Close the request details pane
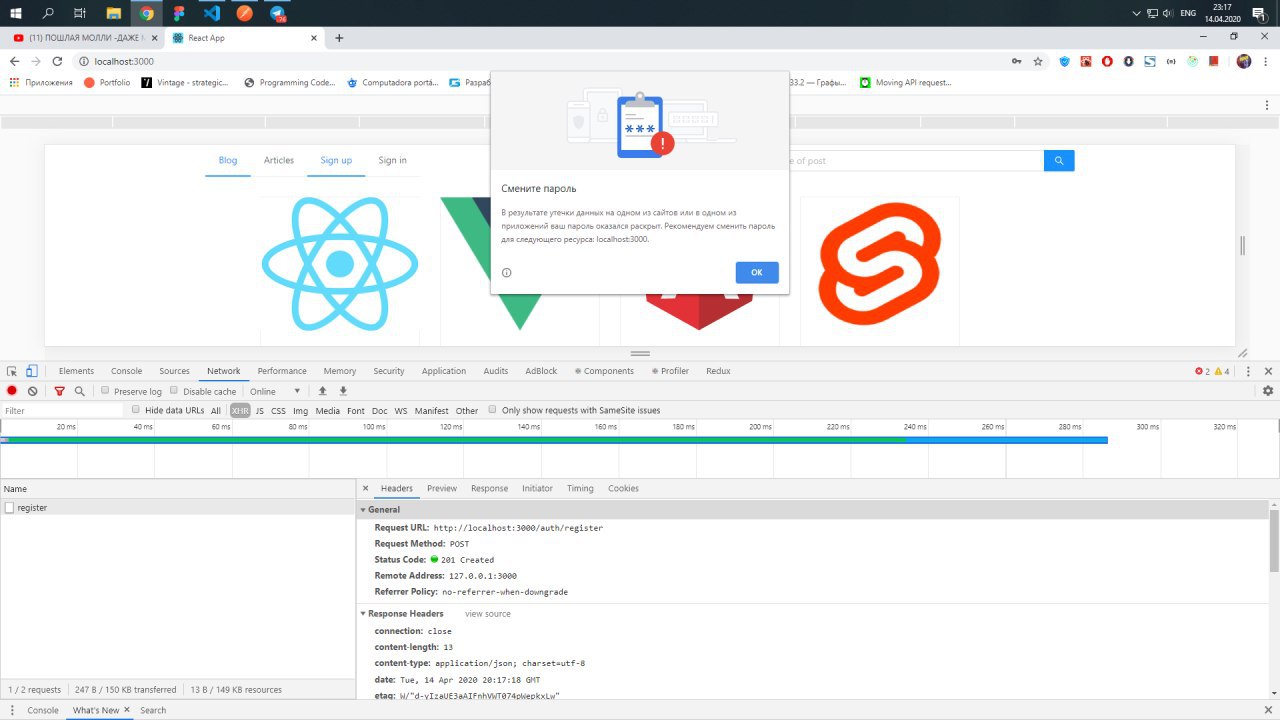 click(x=365, y=488)
